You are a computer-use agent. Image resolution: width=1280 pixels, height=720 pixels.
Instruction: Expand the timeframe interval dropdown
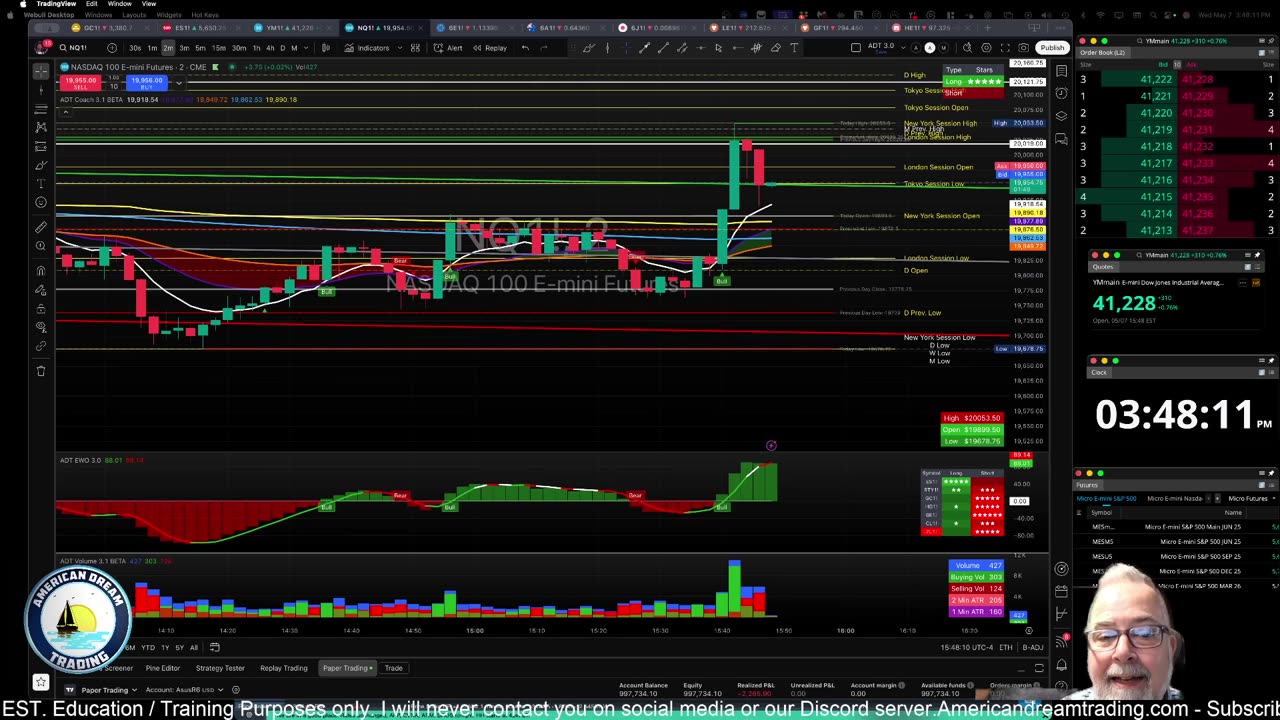305,48
